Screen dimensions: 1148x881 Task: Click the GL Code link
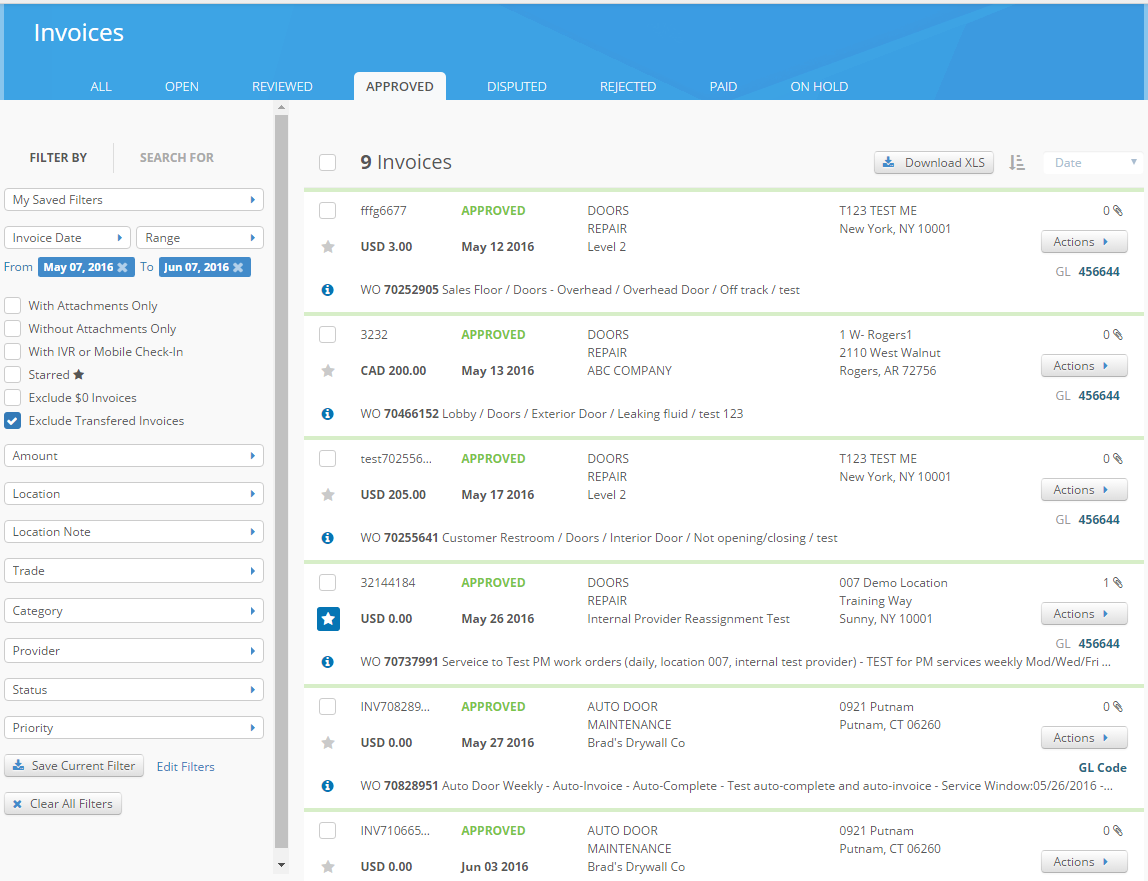pos(1103,767)
